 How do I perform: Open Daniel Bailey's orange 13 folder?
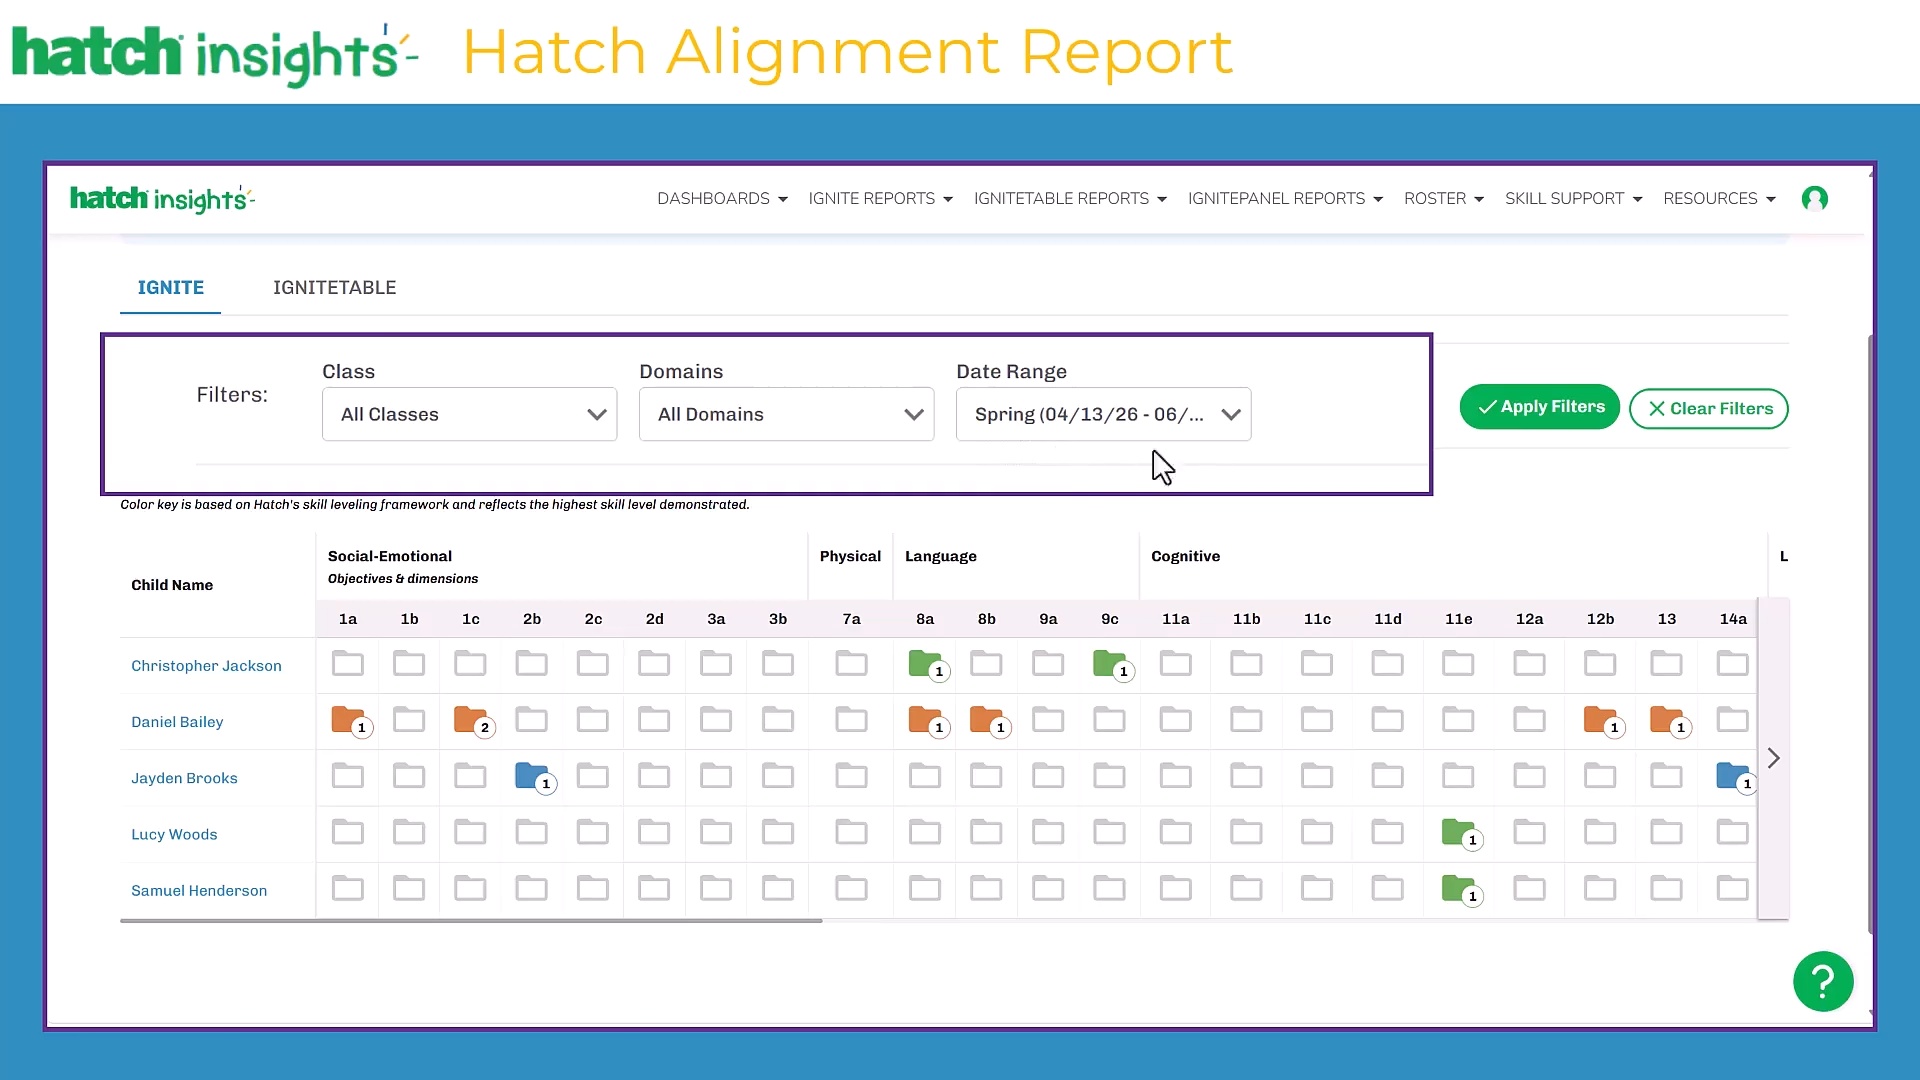(1667, 720)
